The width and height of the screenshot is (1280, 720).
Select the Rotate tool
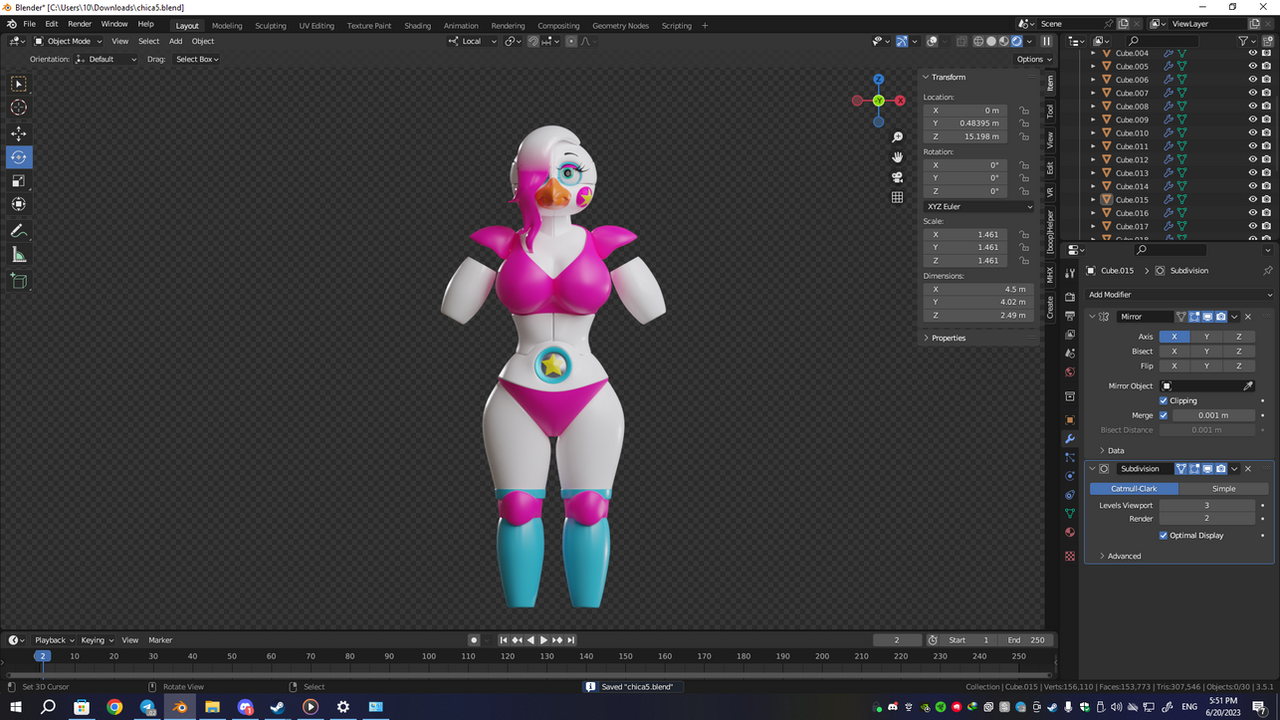(19, 157)
